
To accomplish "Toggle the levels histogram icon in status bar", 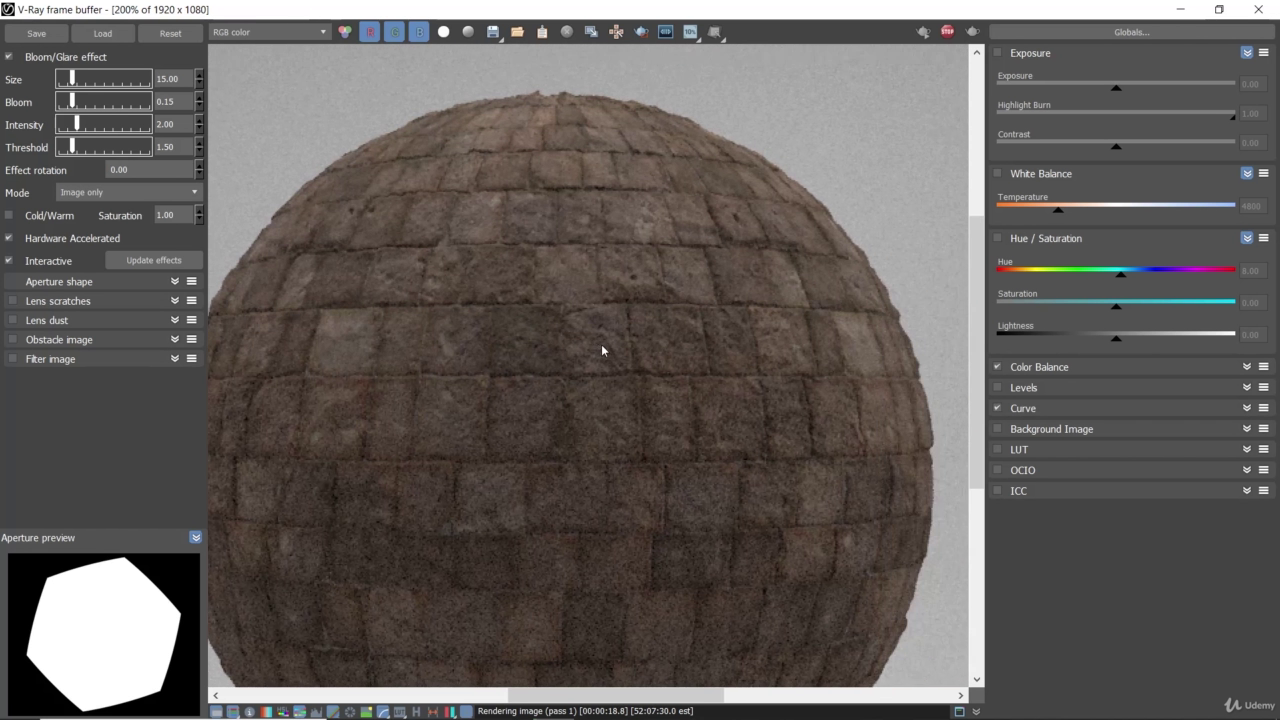I will coord(316,712).
